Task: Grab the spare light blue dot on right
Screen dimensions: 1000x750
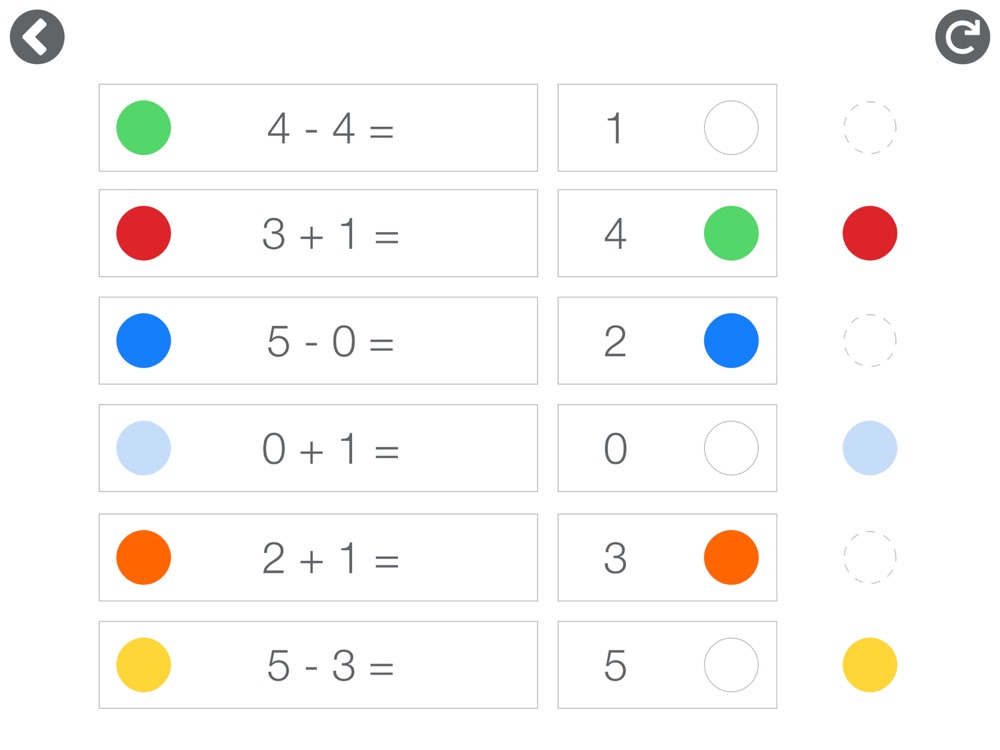Action: 870,448
